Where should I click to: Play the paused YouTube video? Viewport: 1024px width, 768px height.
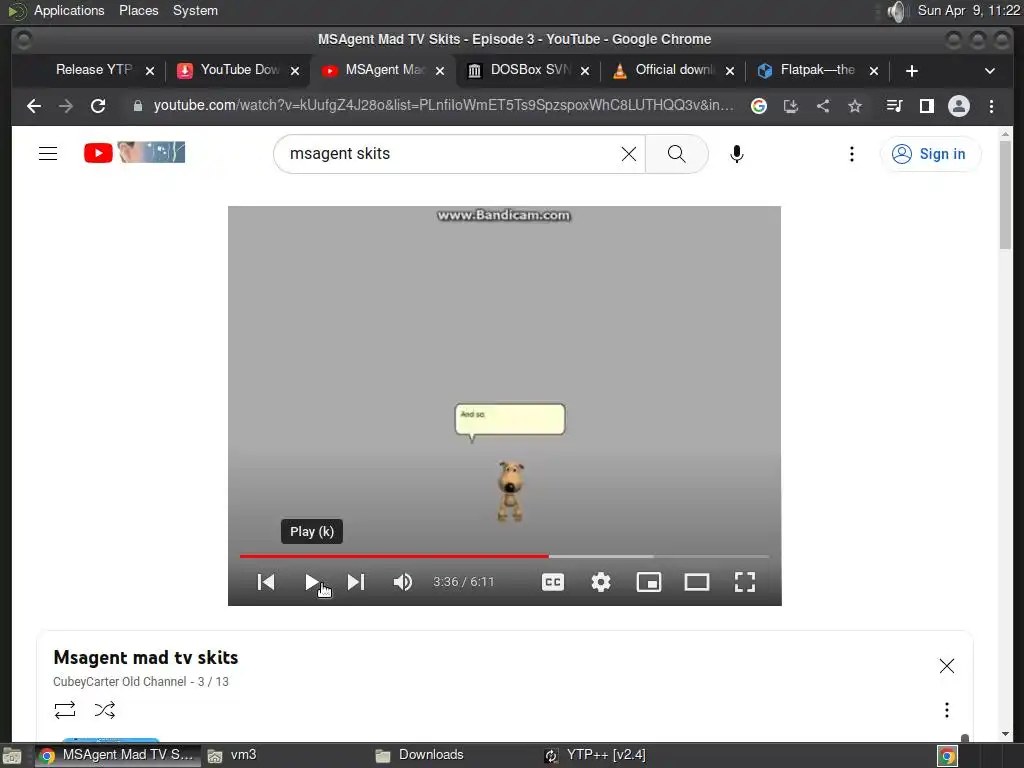coord(312,582)
